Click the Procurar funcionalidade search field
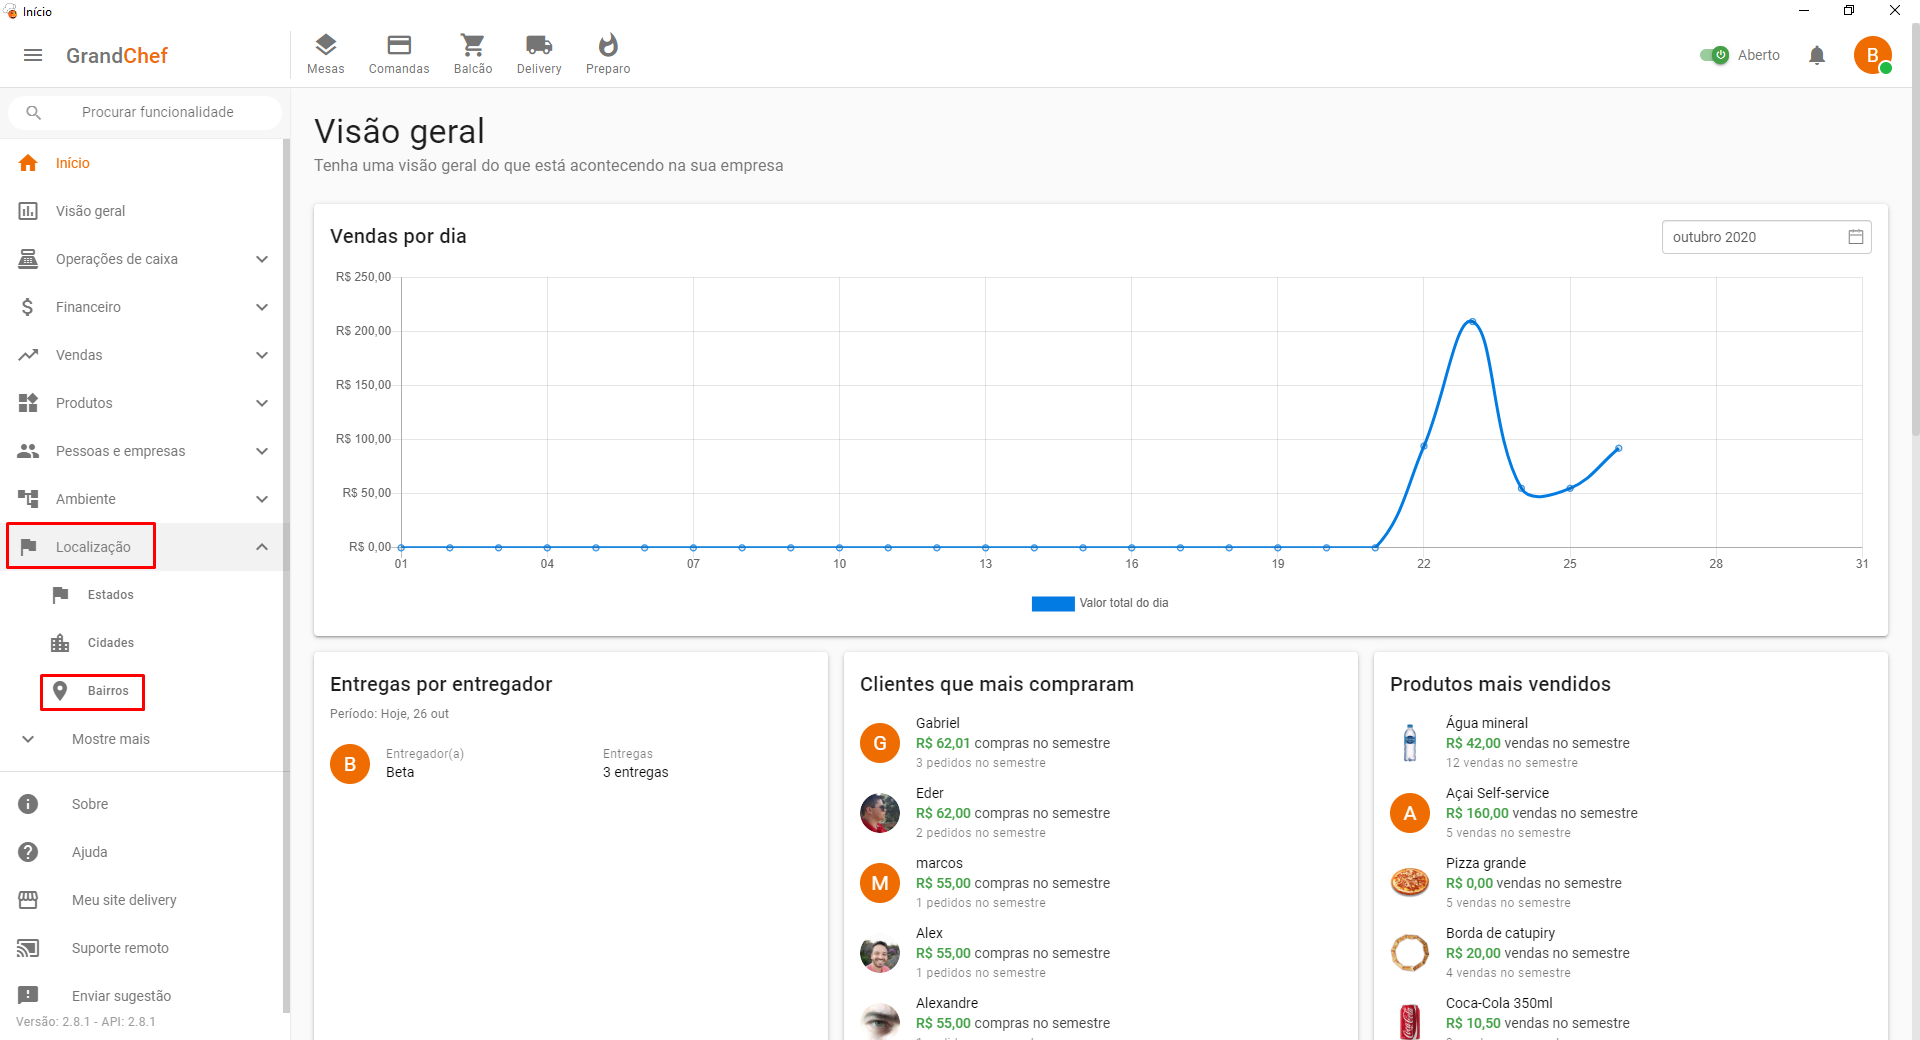Screen dimensions: 1920x1040 (157, 112)
